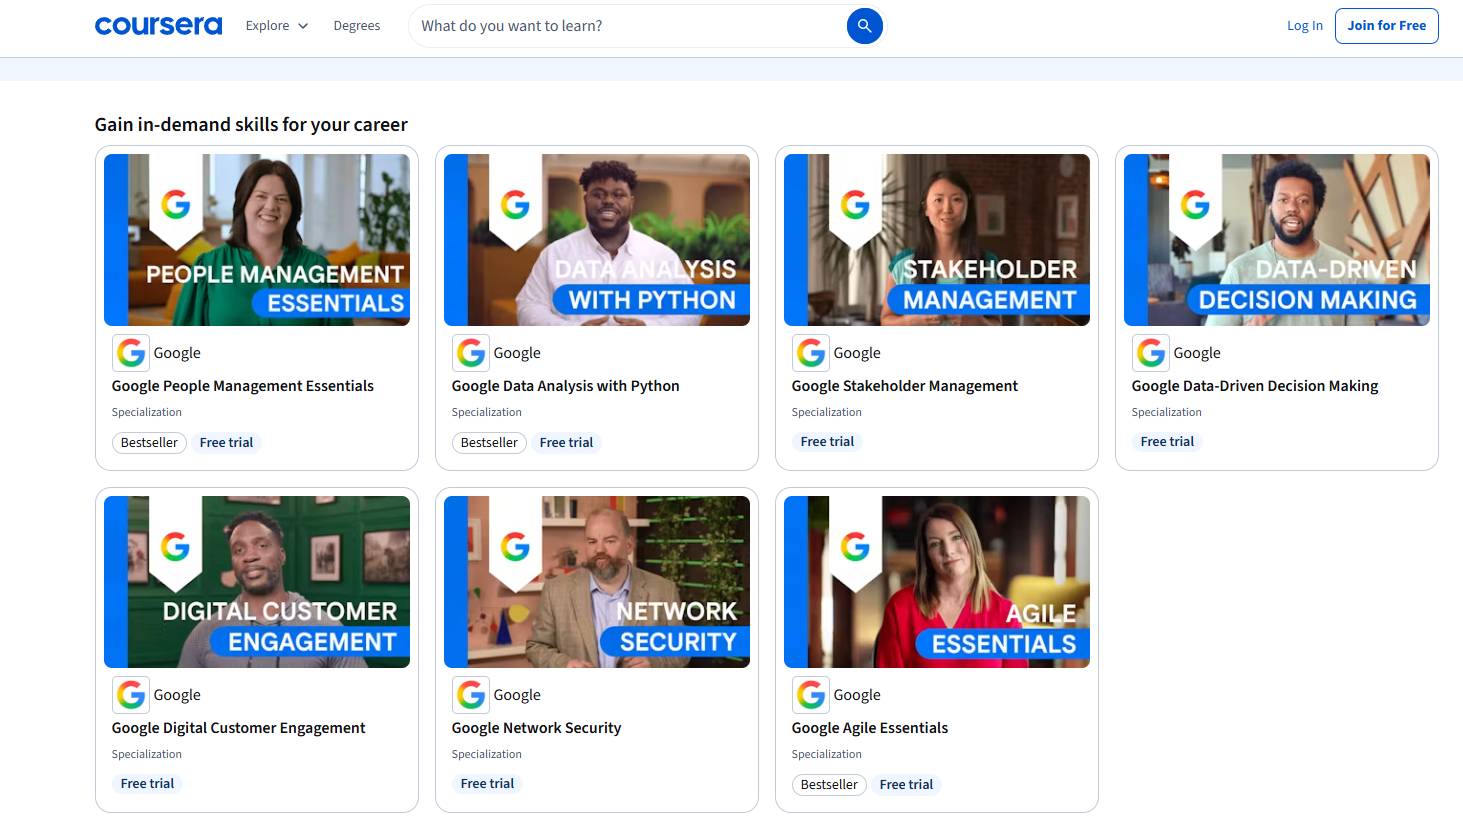The width and height of the screenshot is (1463, 820).
Task: Open the Data Analysis with Python thumbnail
Action: tap(597, 240)
